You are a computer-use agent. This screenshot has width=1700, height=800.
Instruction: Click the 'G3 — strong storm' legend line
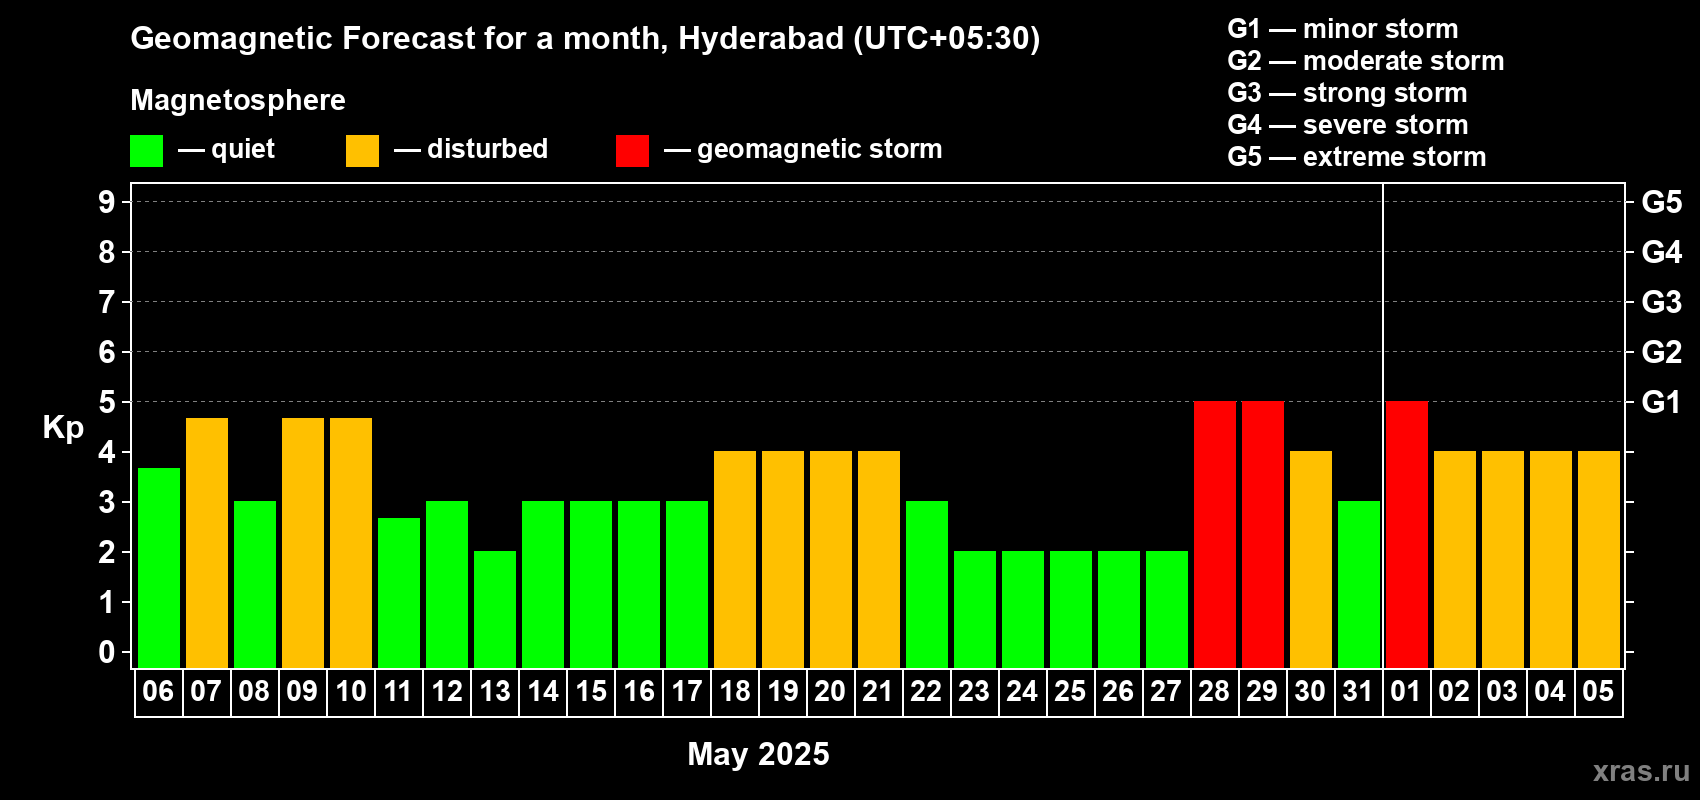[x=1347, y=93]
